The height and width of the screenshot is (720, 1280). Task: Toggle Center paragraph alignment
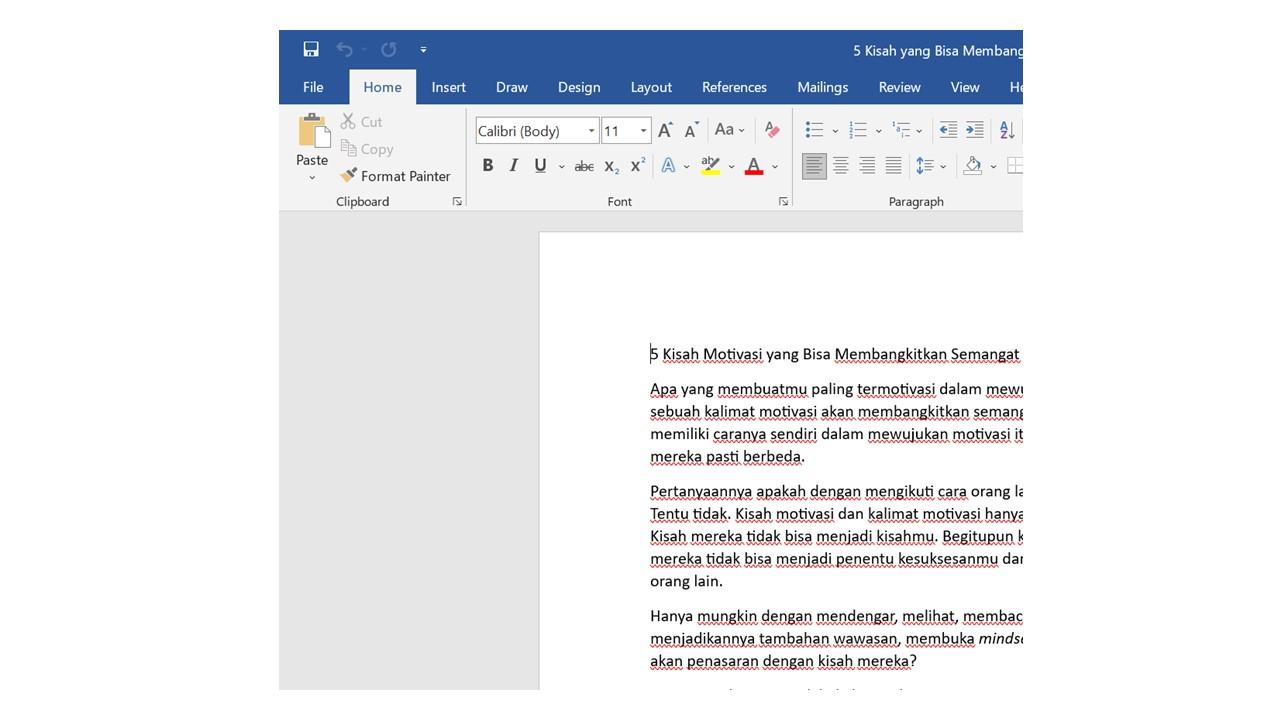point(841,166)
